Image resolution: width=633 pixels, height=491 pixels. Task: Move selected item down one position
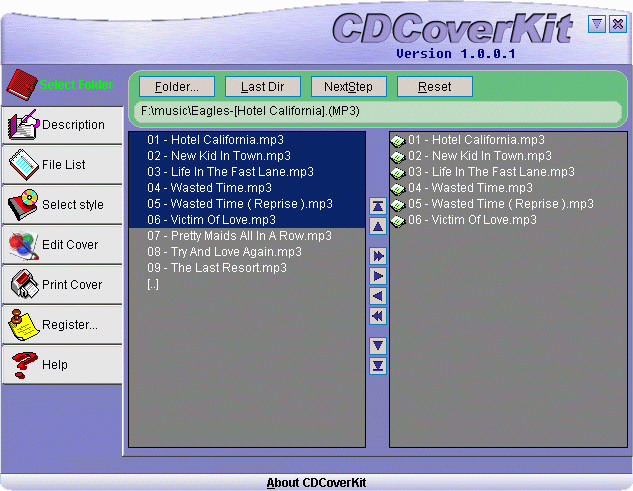coord(378,346)
